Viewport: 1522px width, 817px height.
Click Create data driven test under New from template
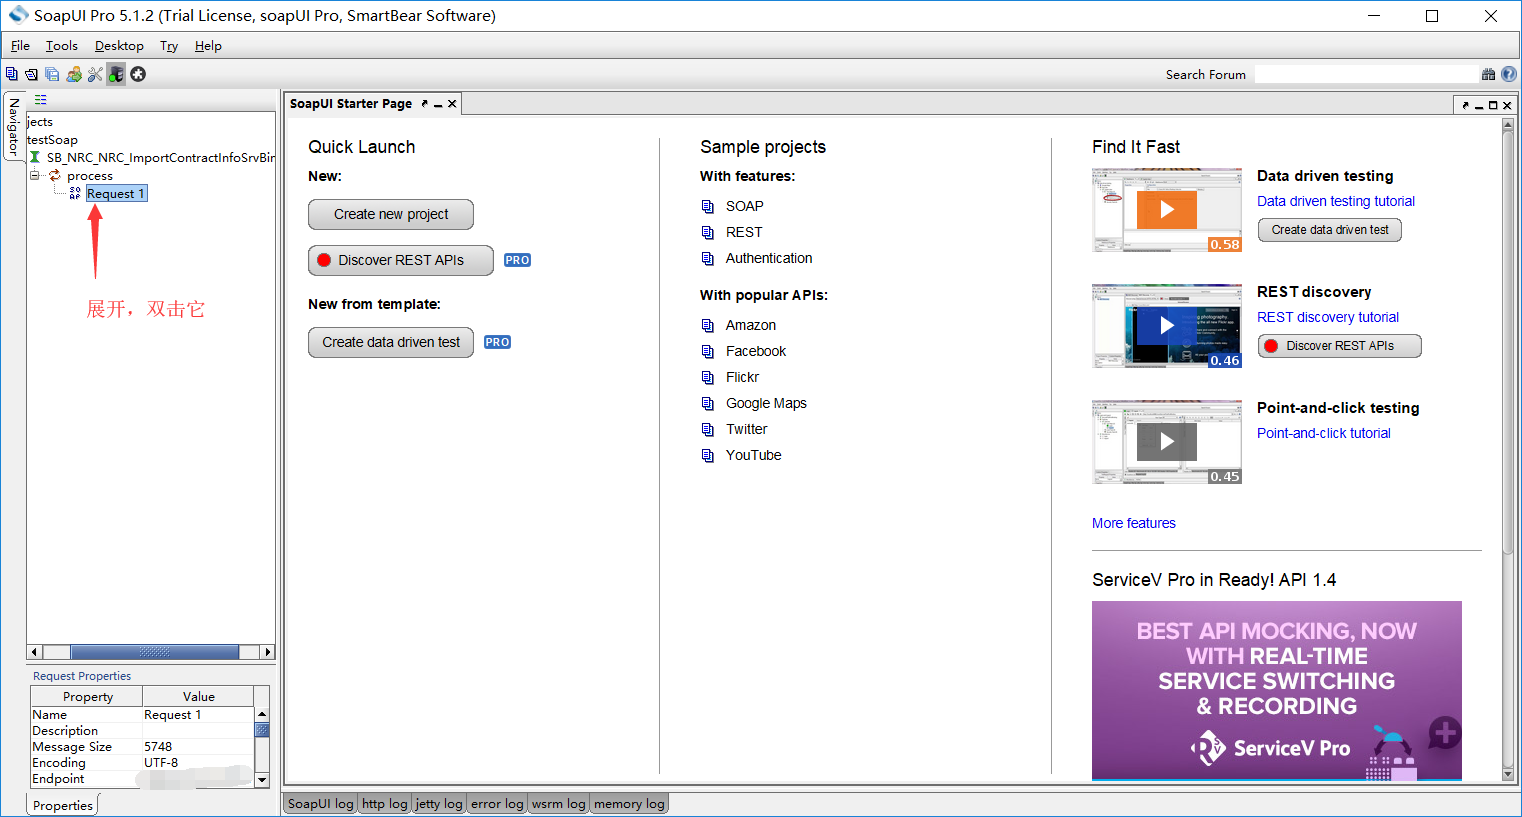click(x=391, y=342)
